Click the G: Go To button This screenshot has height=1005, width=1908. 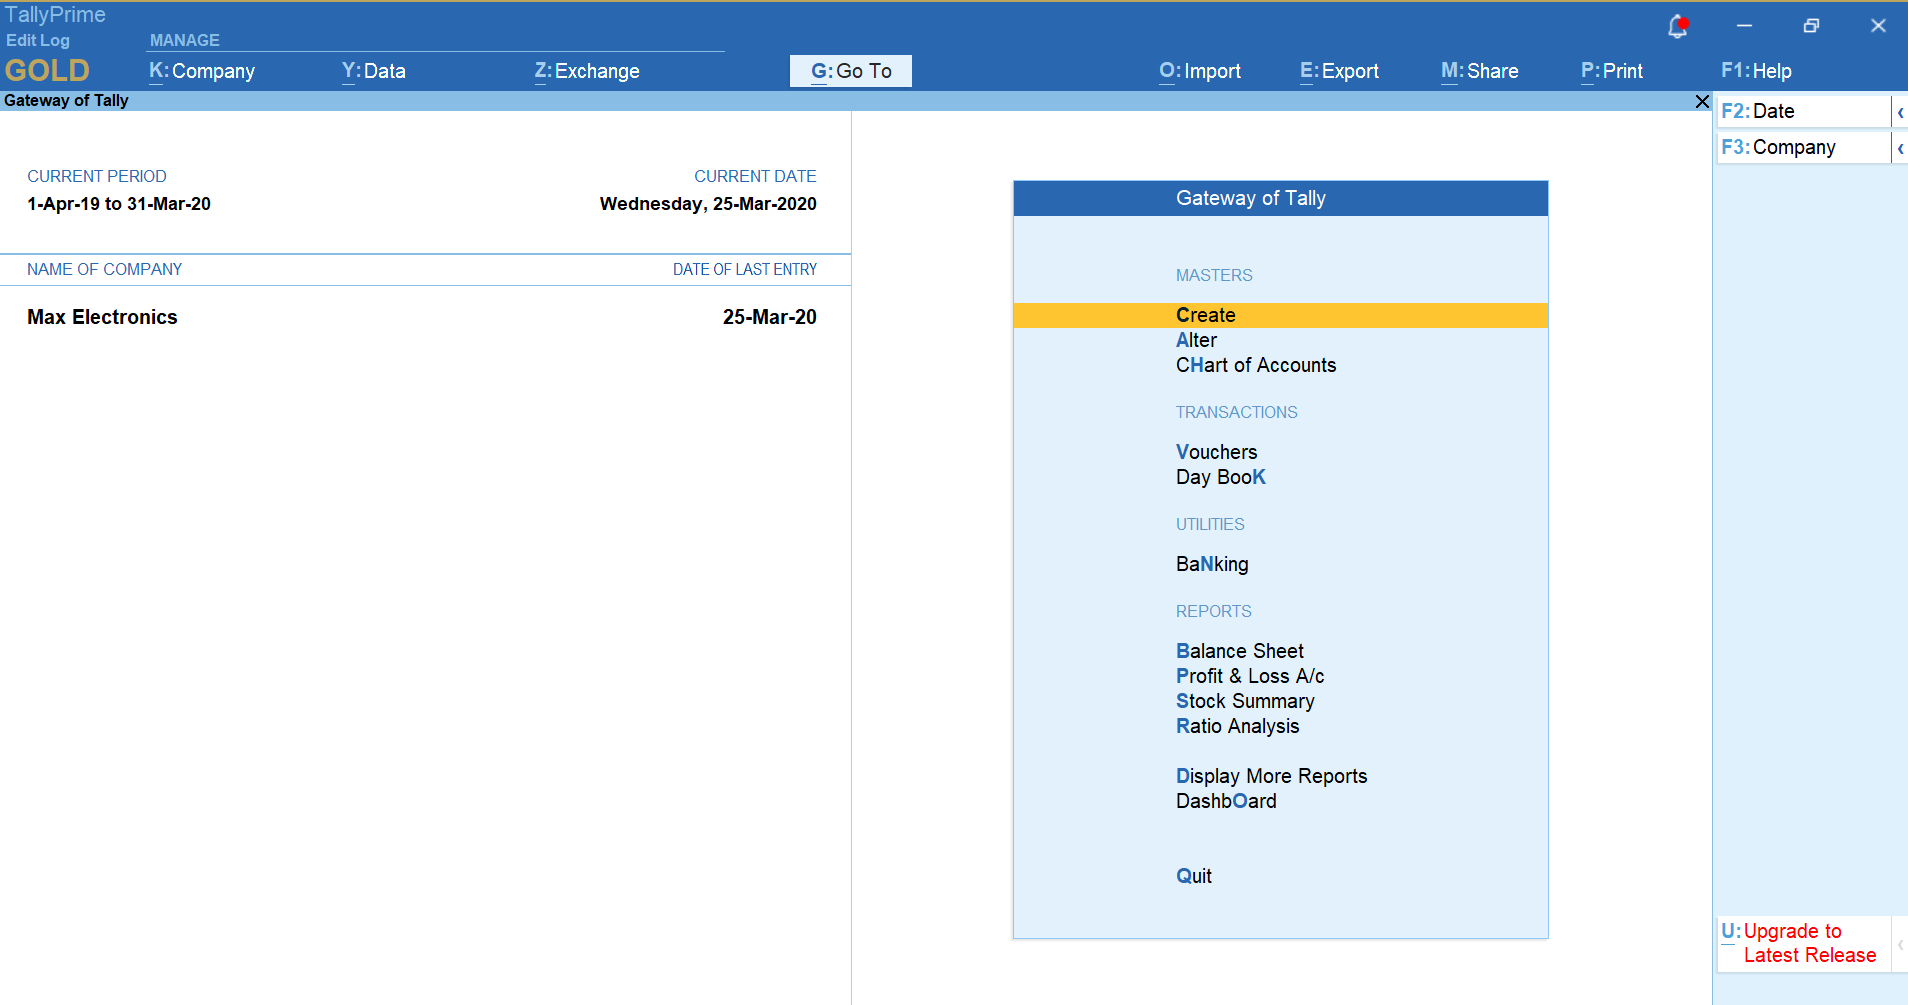[851, 71]
